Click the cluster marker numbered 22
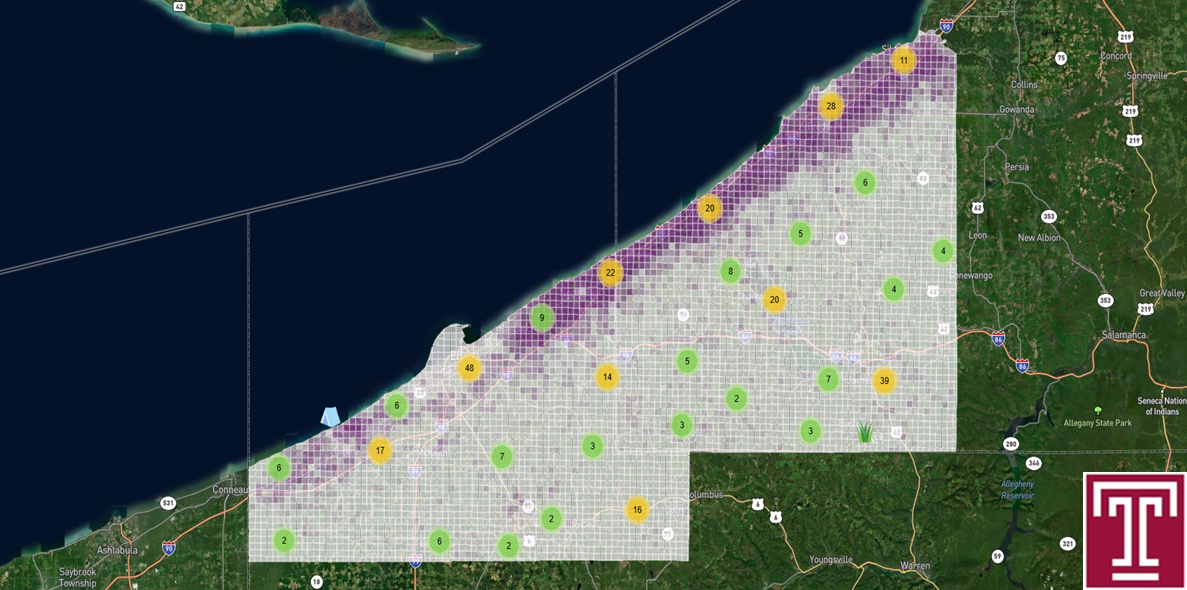1187x590 pixels. pyautogui.click(x=612, y=271)
